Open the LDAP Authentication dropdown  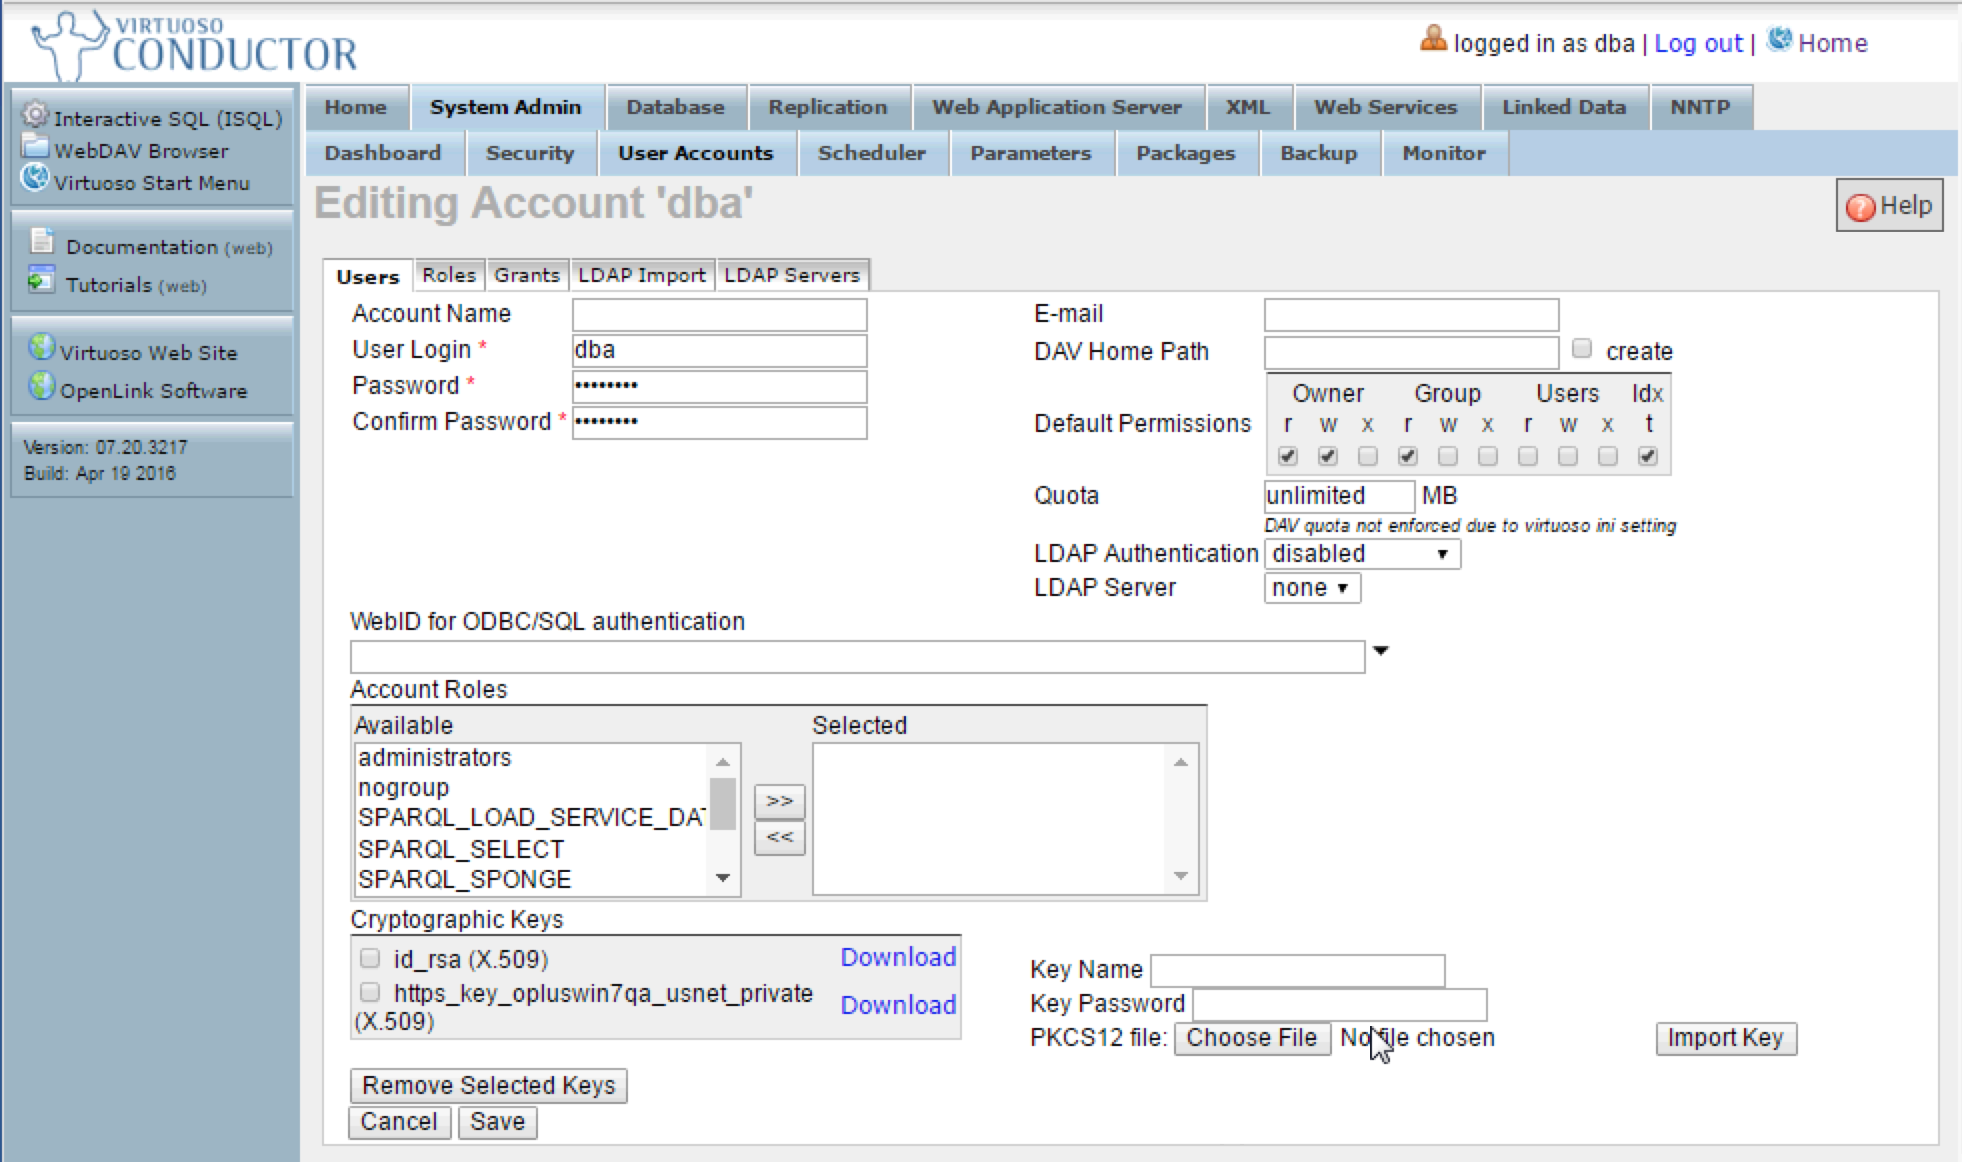coord(1361,554)
